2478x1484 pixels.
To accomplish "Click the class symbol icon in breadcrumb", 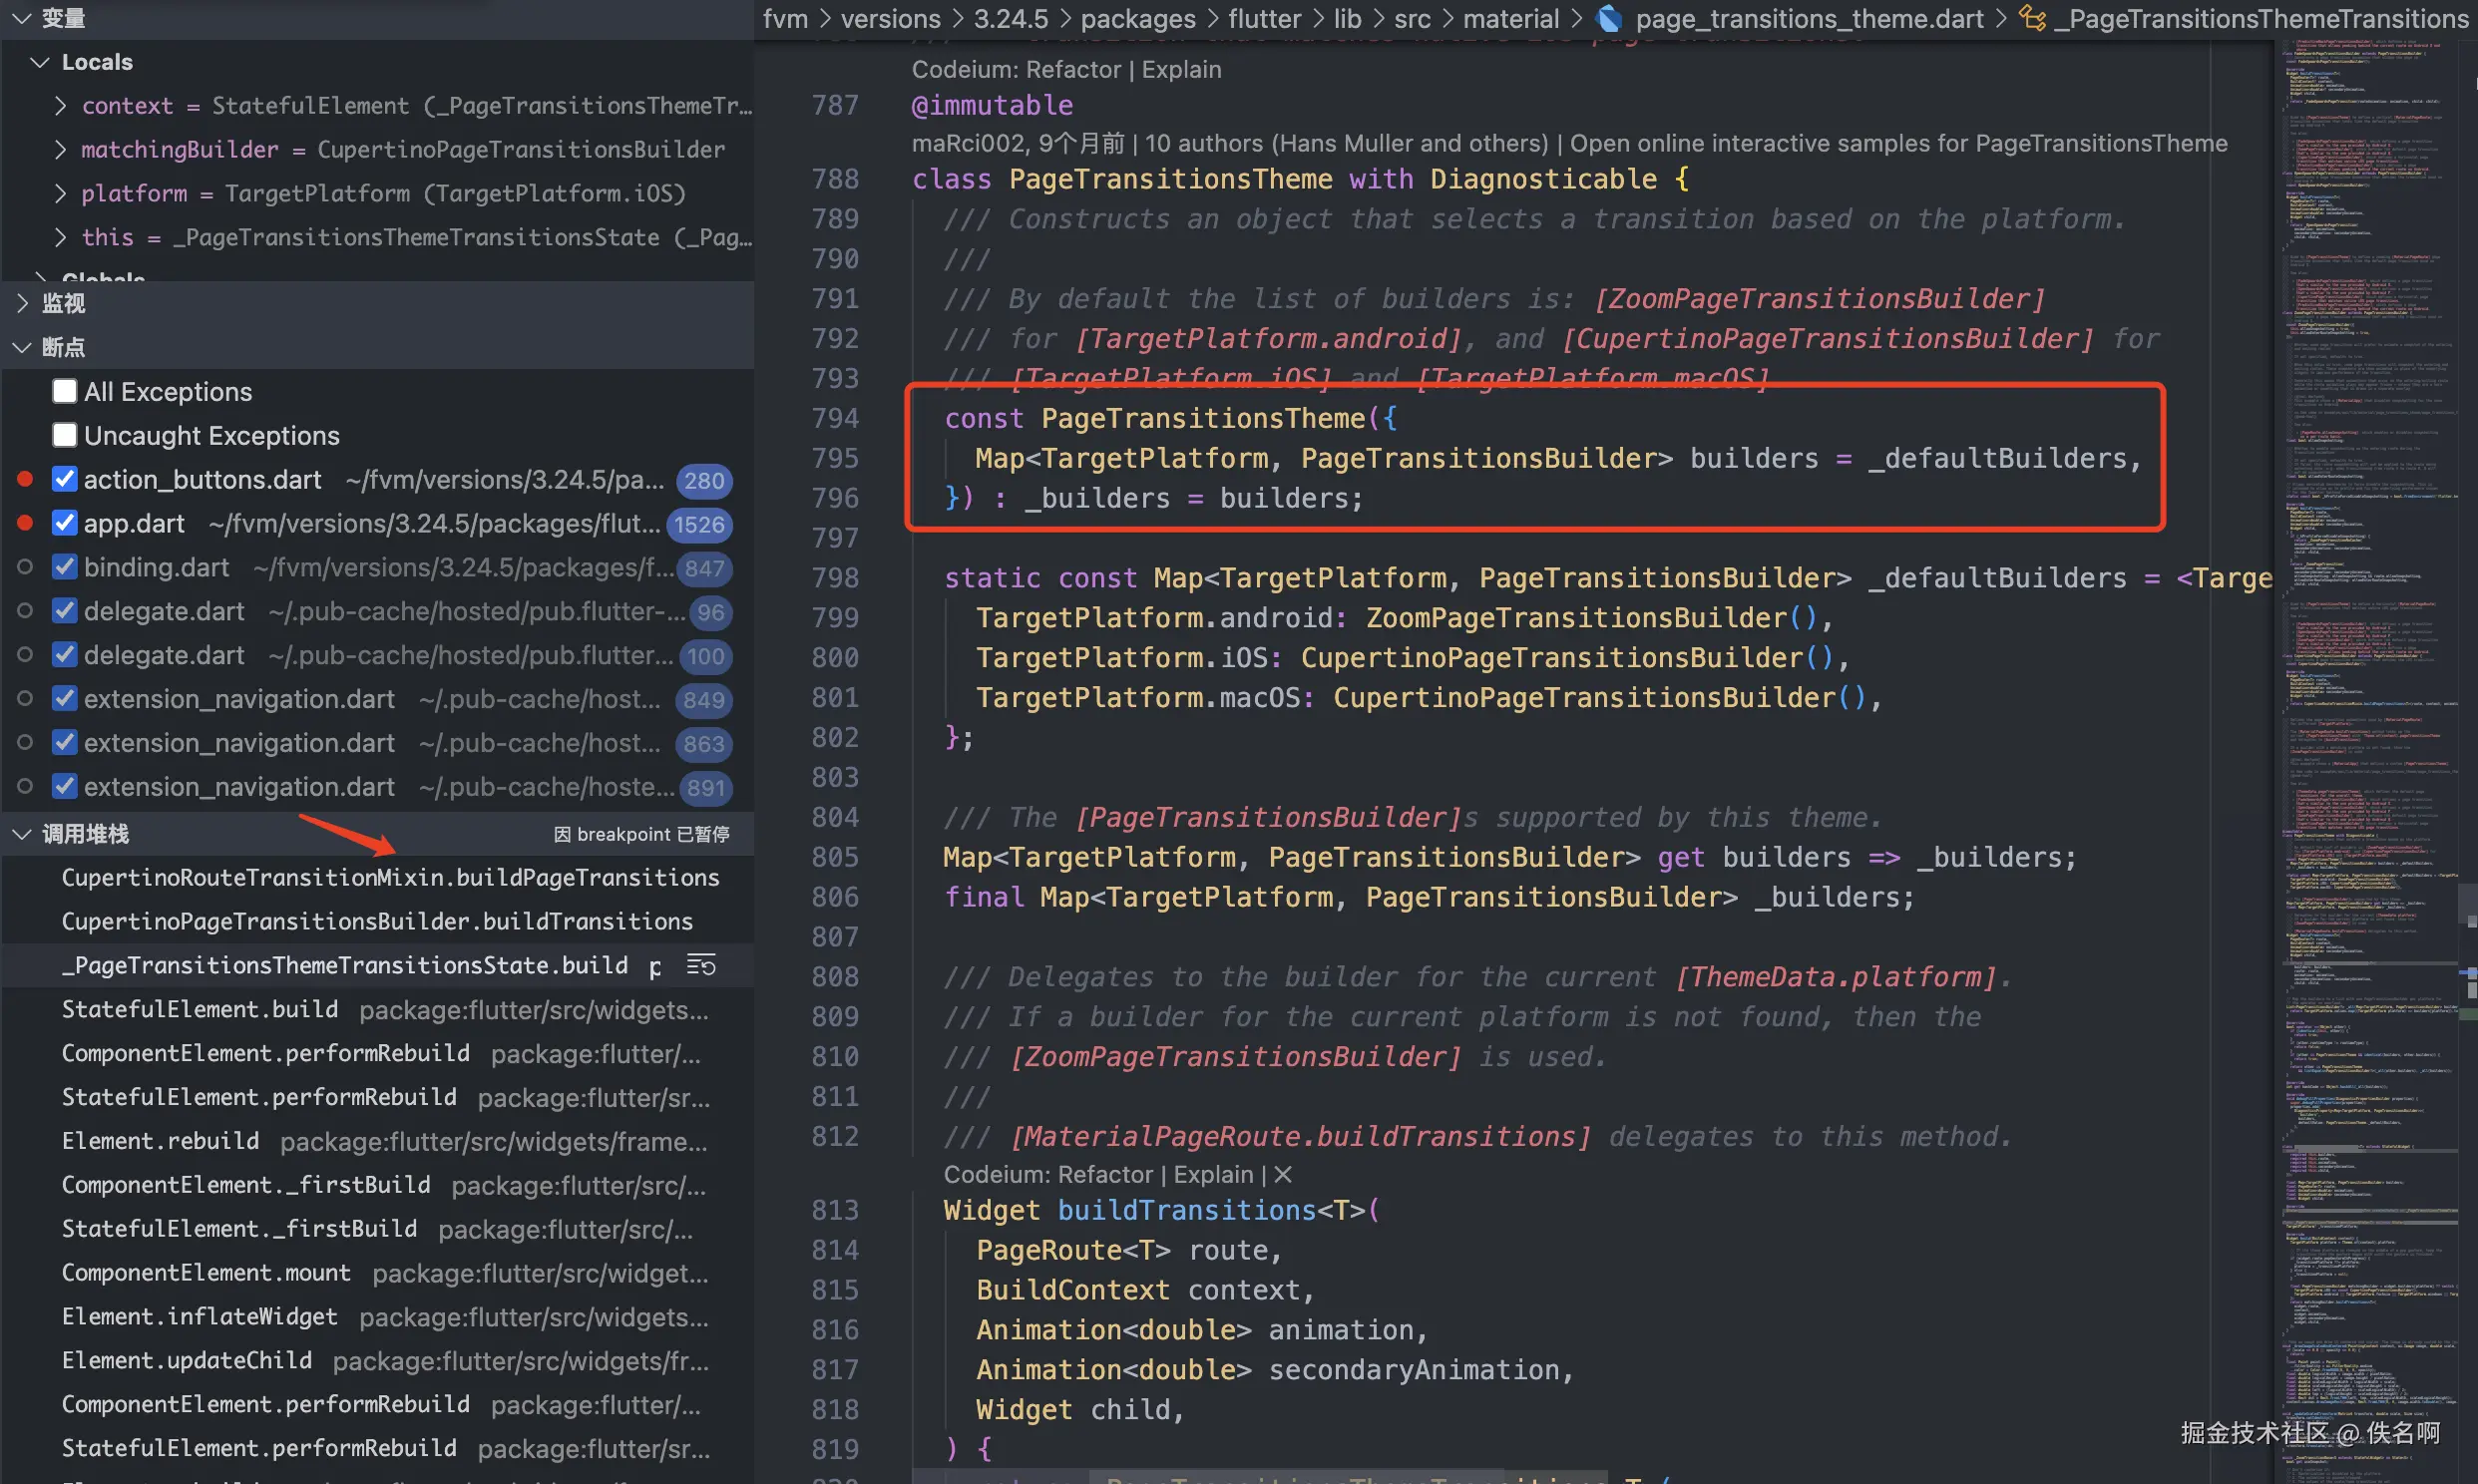I will pyautogui.click(x=2031, y=18).
